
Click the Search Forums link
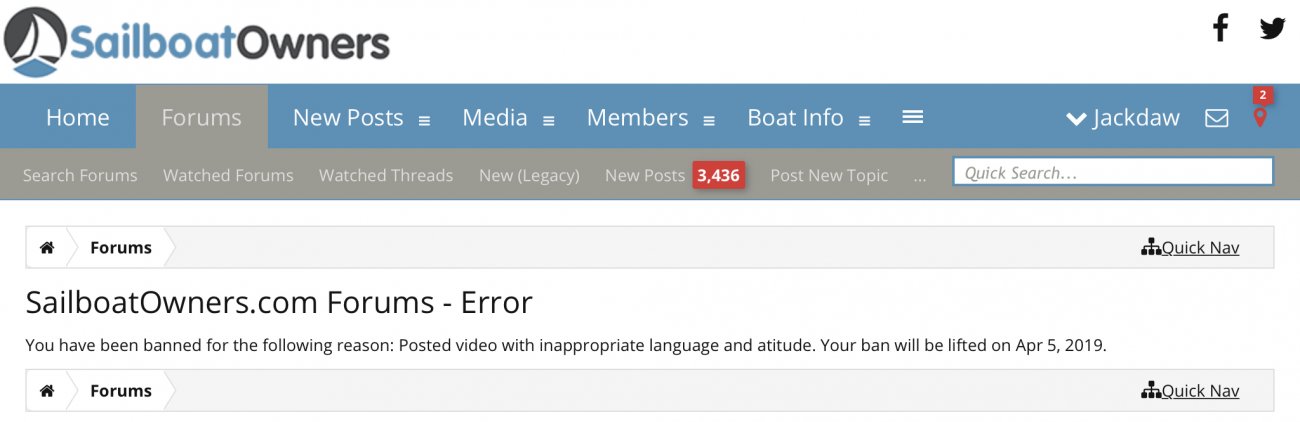click(x=80, y=175)
